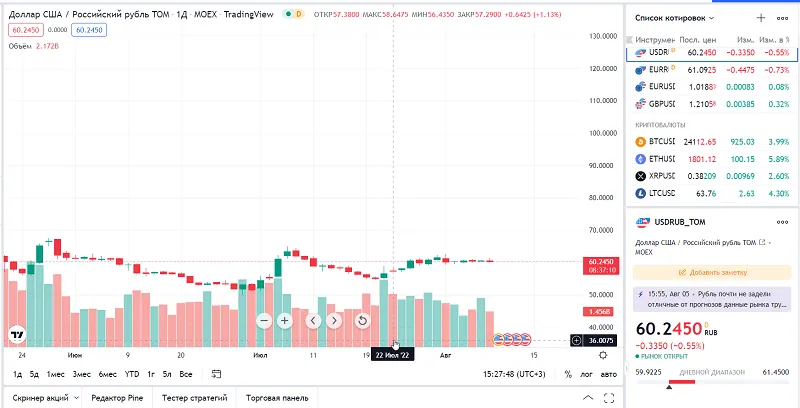Zoom in the chart with plus button
The image size is (800, 408).
coord(285,321)
